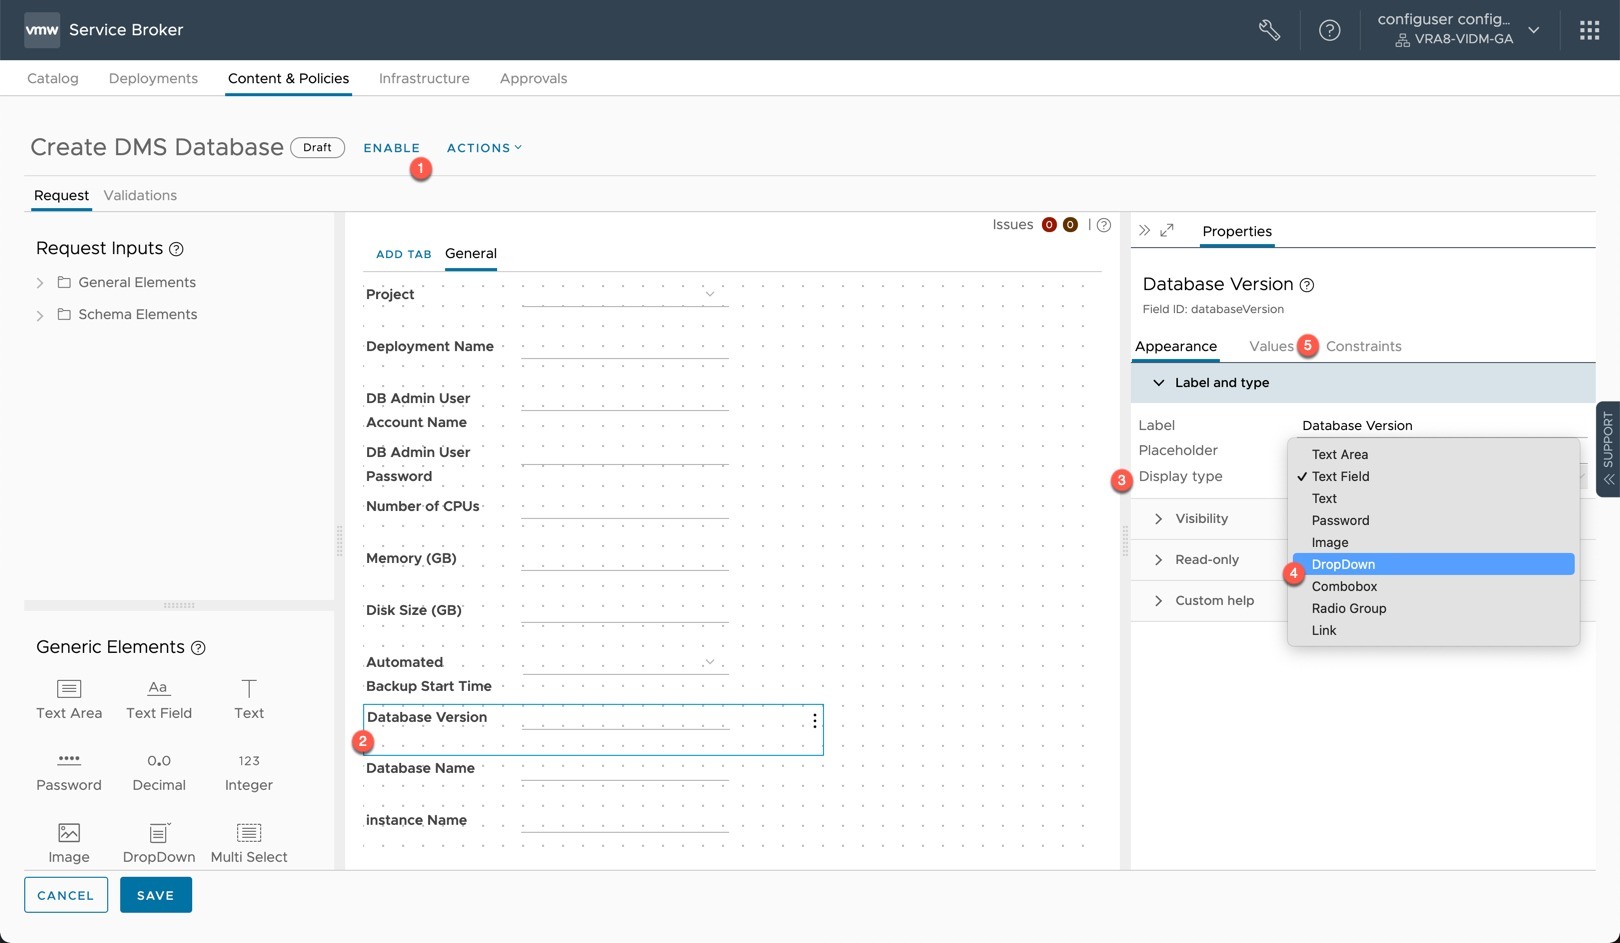Go to the Deployments tab
1620x943 pixels.
click(x=153, y=78)
